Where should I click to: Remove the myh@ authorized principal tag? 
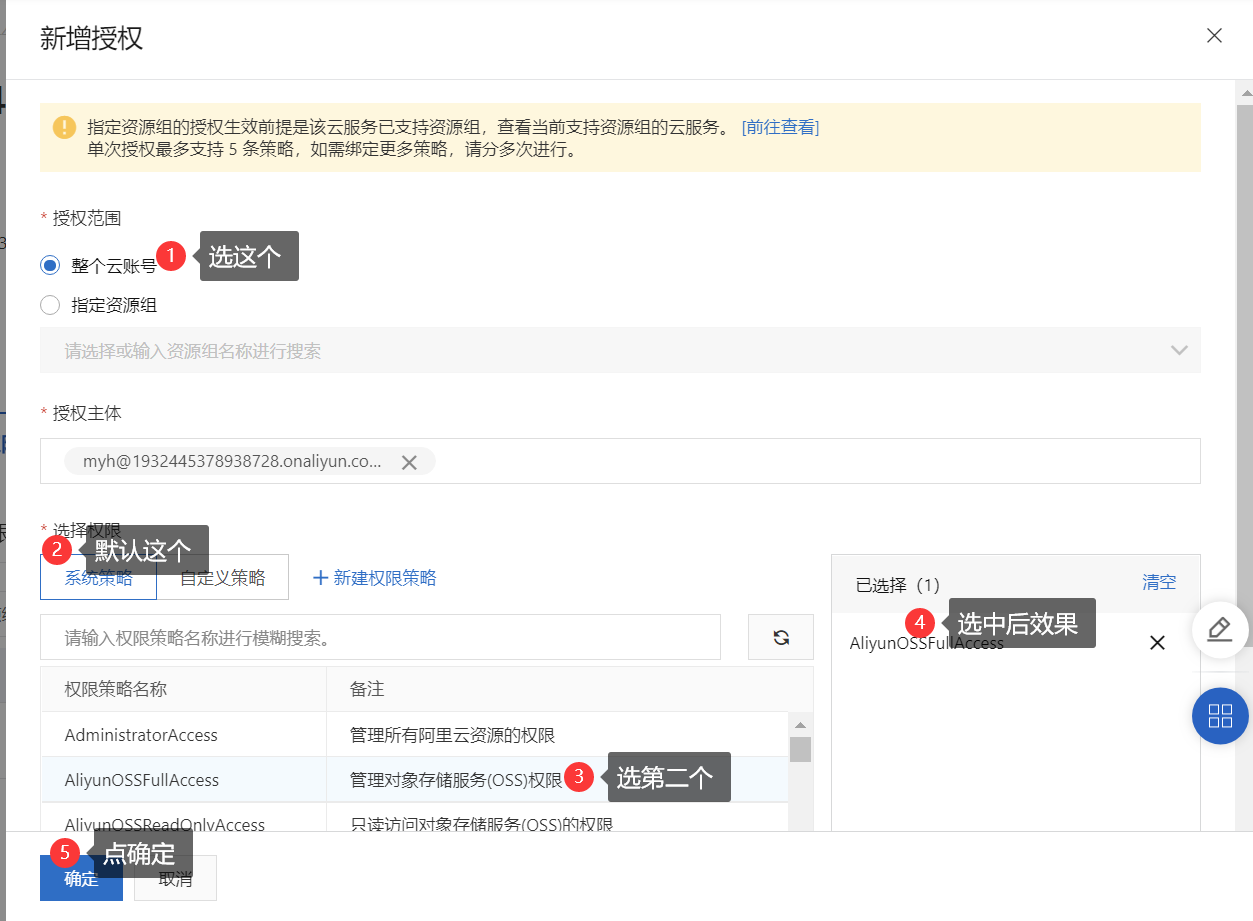point(409,462)
